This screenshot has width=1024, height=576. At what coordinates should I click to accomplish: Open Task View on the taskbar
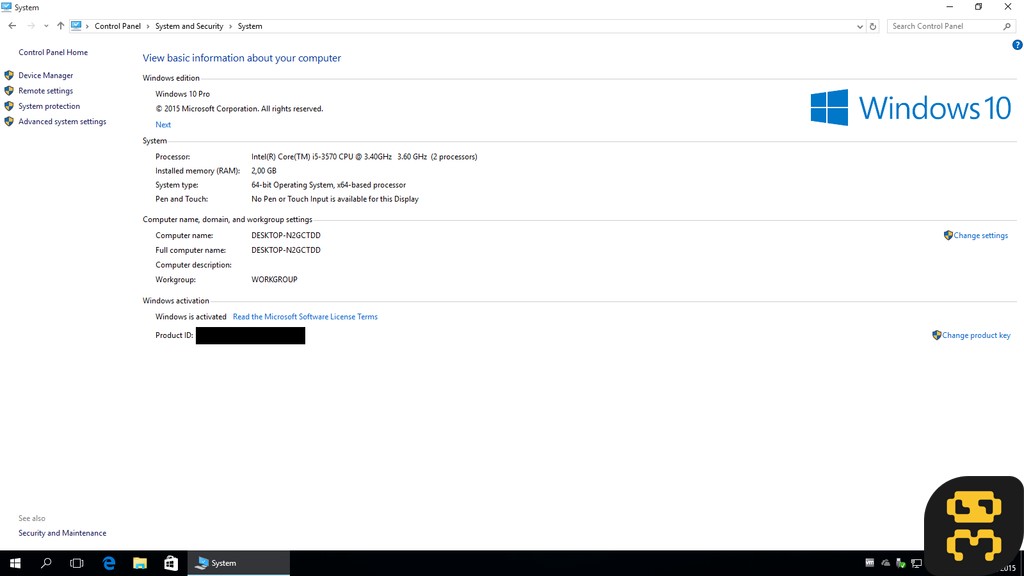pos(77,563)
